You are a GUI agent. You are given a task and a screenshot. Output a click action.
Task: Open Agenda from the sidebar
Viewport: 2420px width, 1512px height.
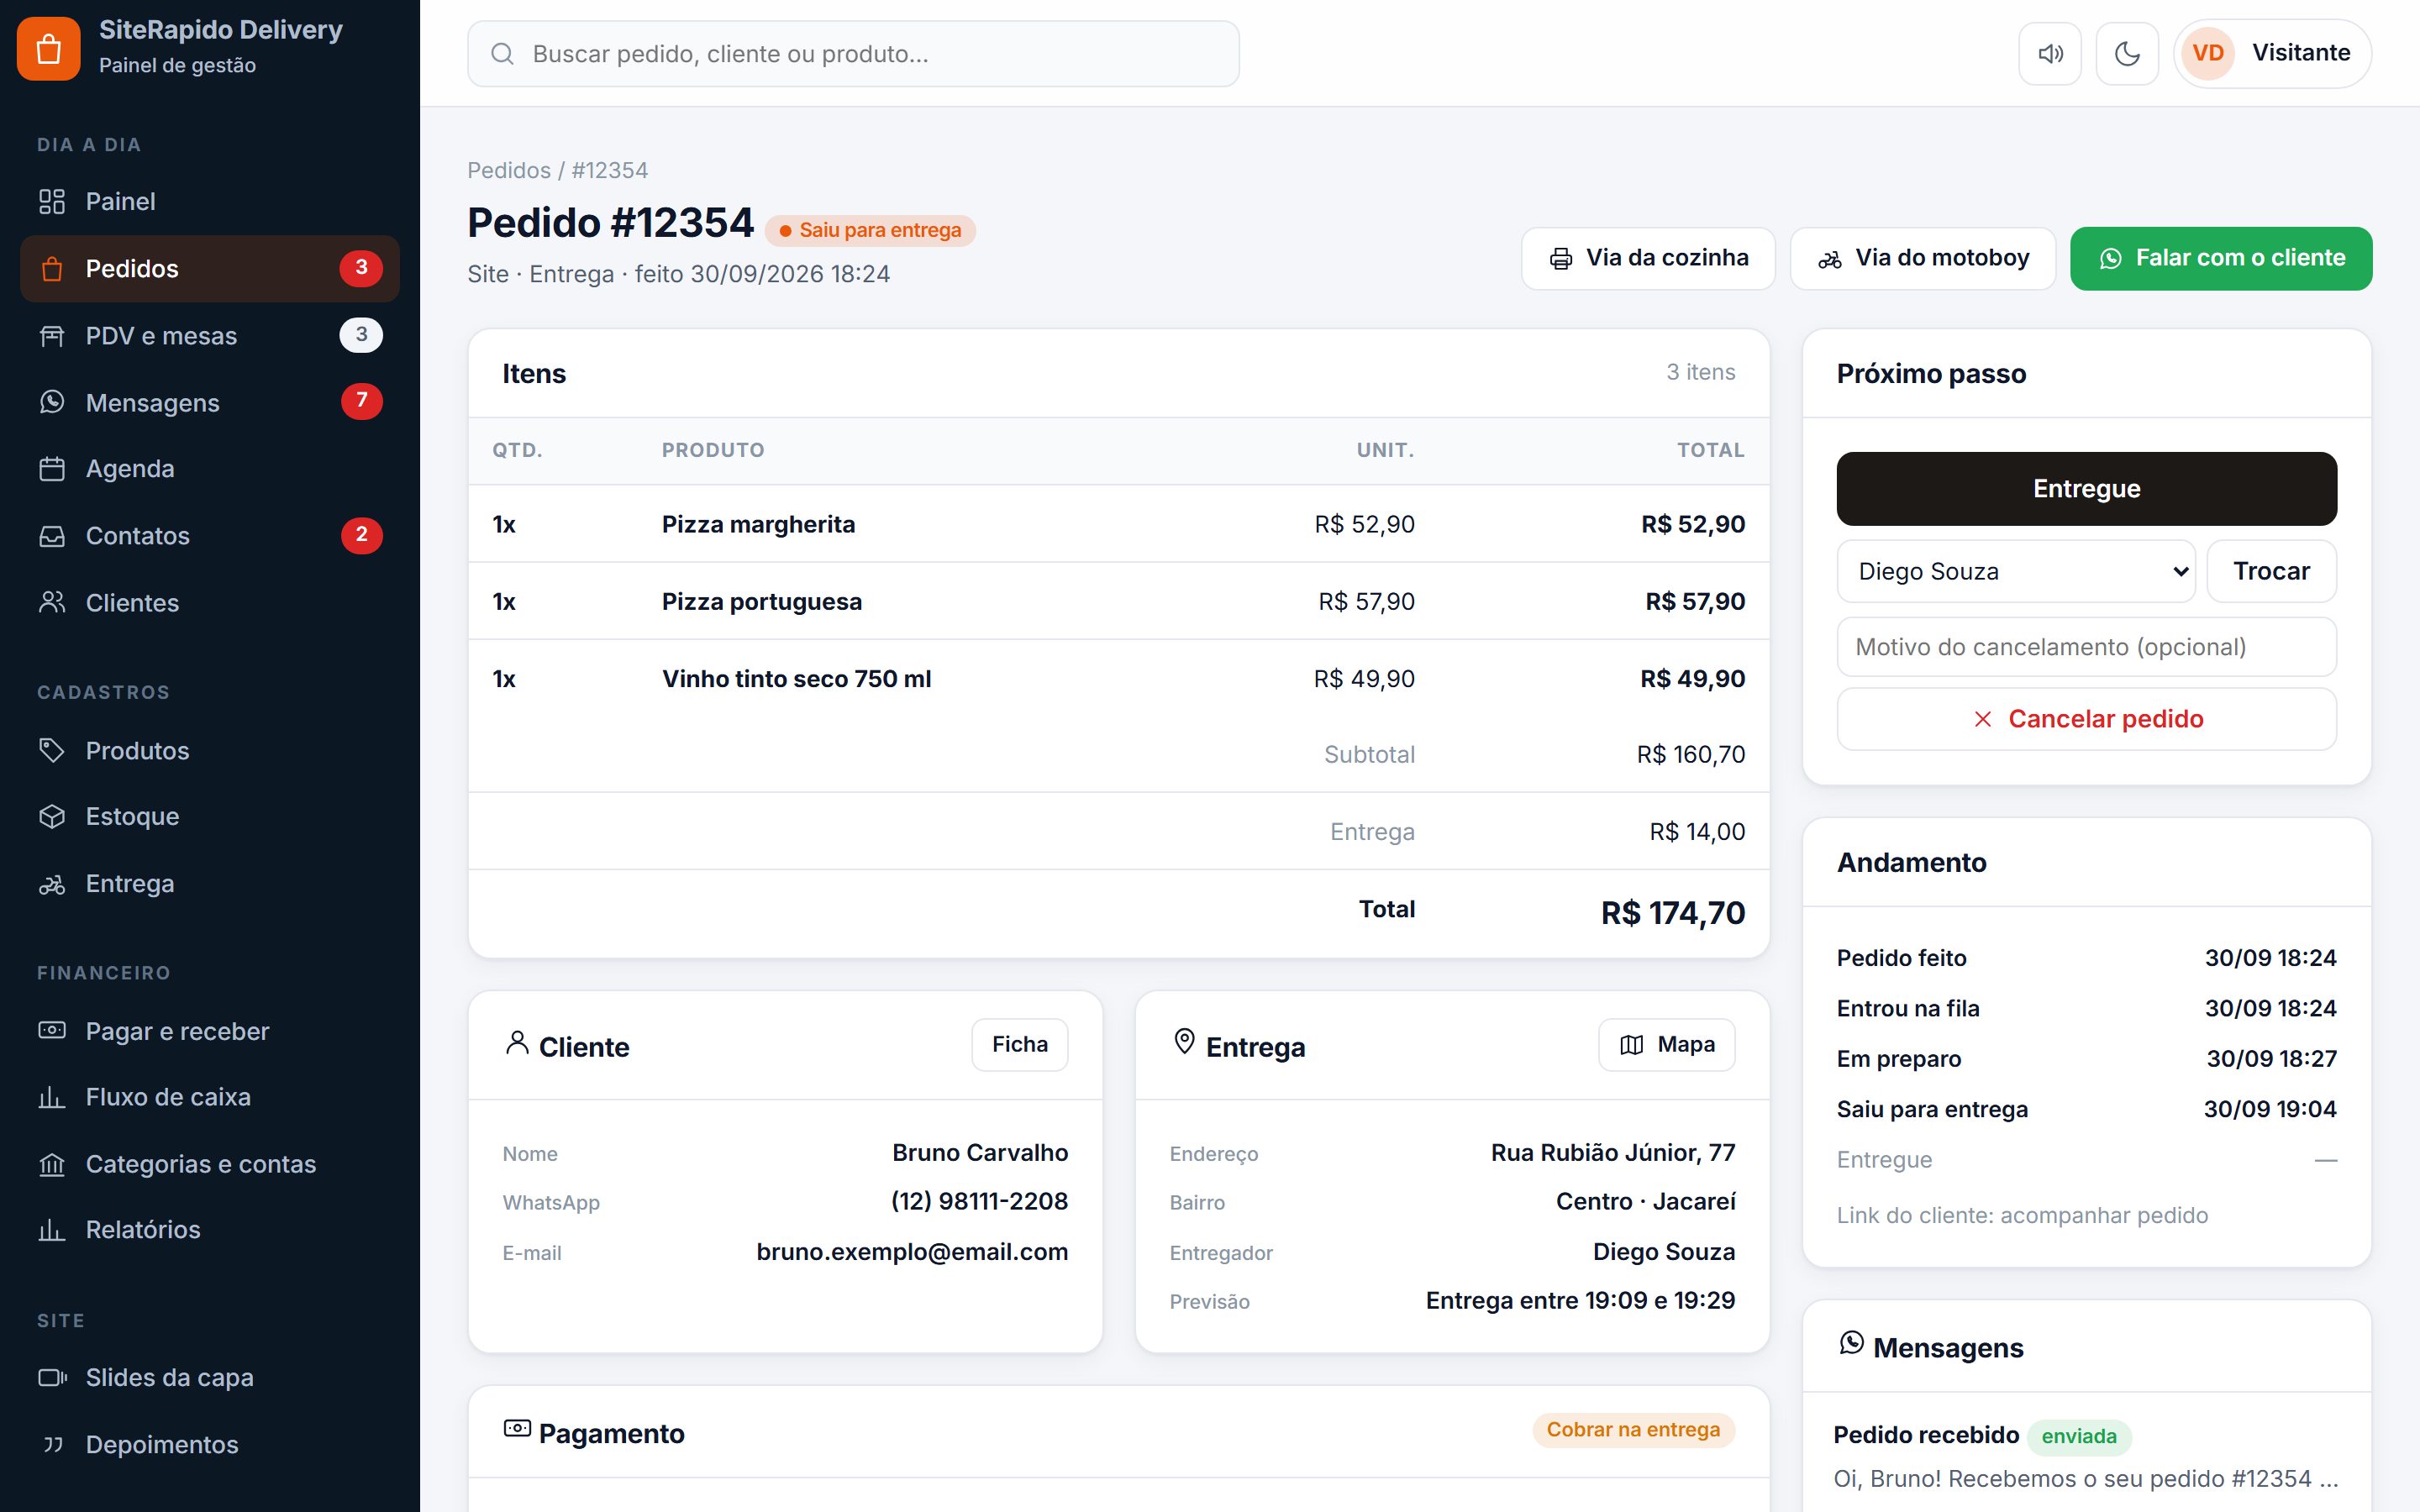pos(209,468)
